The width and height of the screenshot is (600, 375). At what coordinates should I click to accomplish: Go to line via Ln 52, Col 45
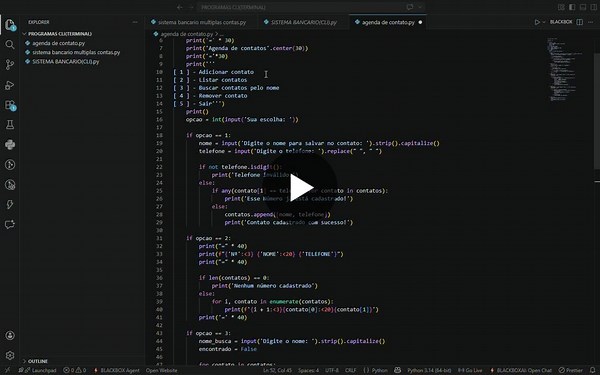[x=278, y=370]
